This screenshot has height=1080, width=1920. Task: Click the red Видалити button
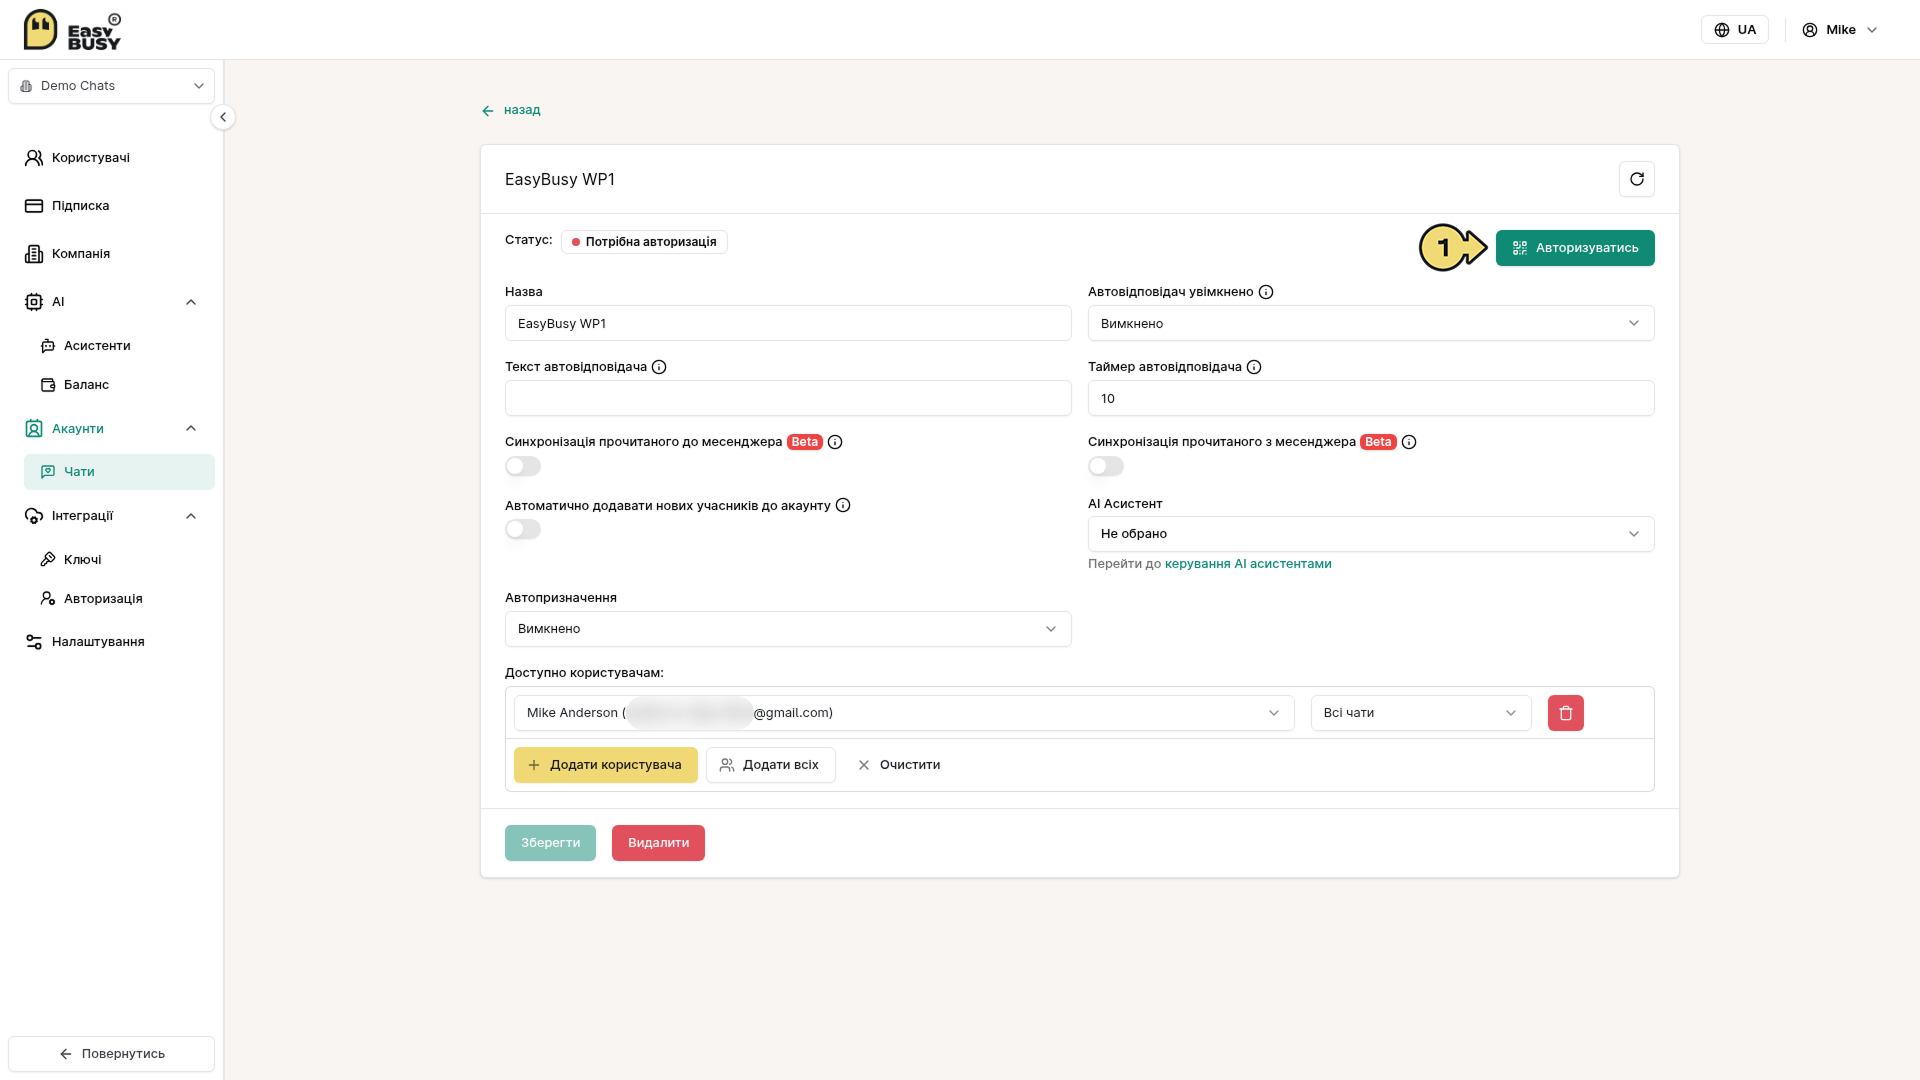click(658, 843)
